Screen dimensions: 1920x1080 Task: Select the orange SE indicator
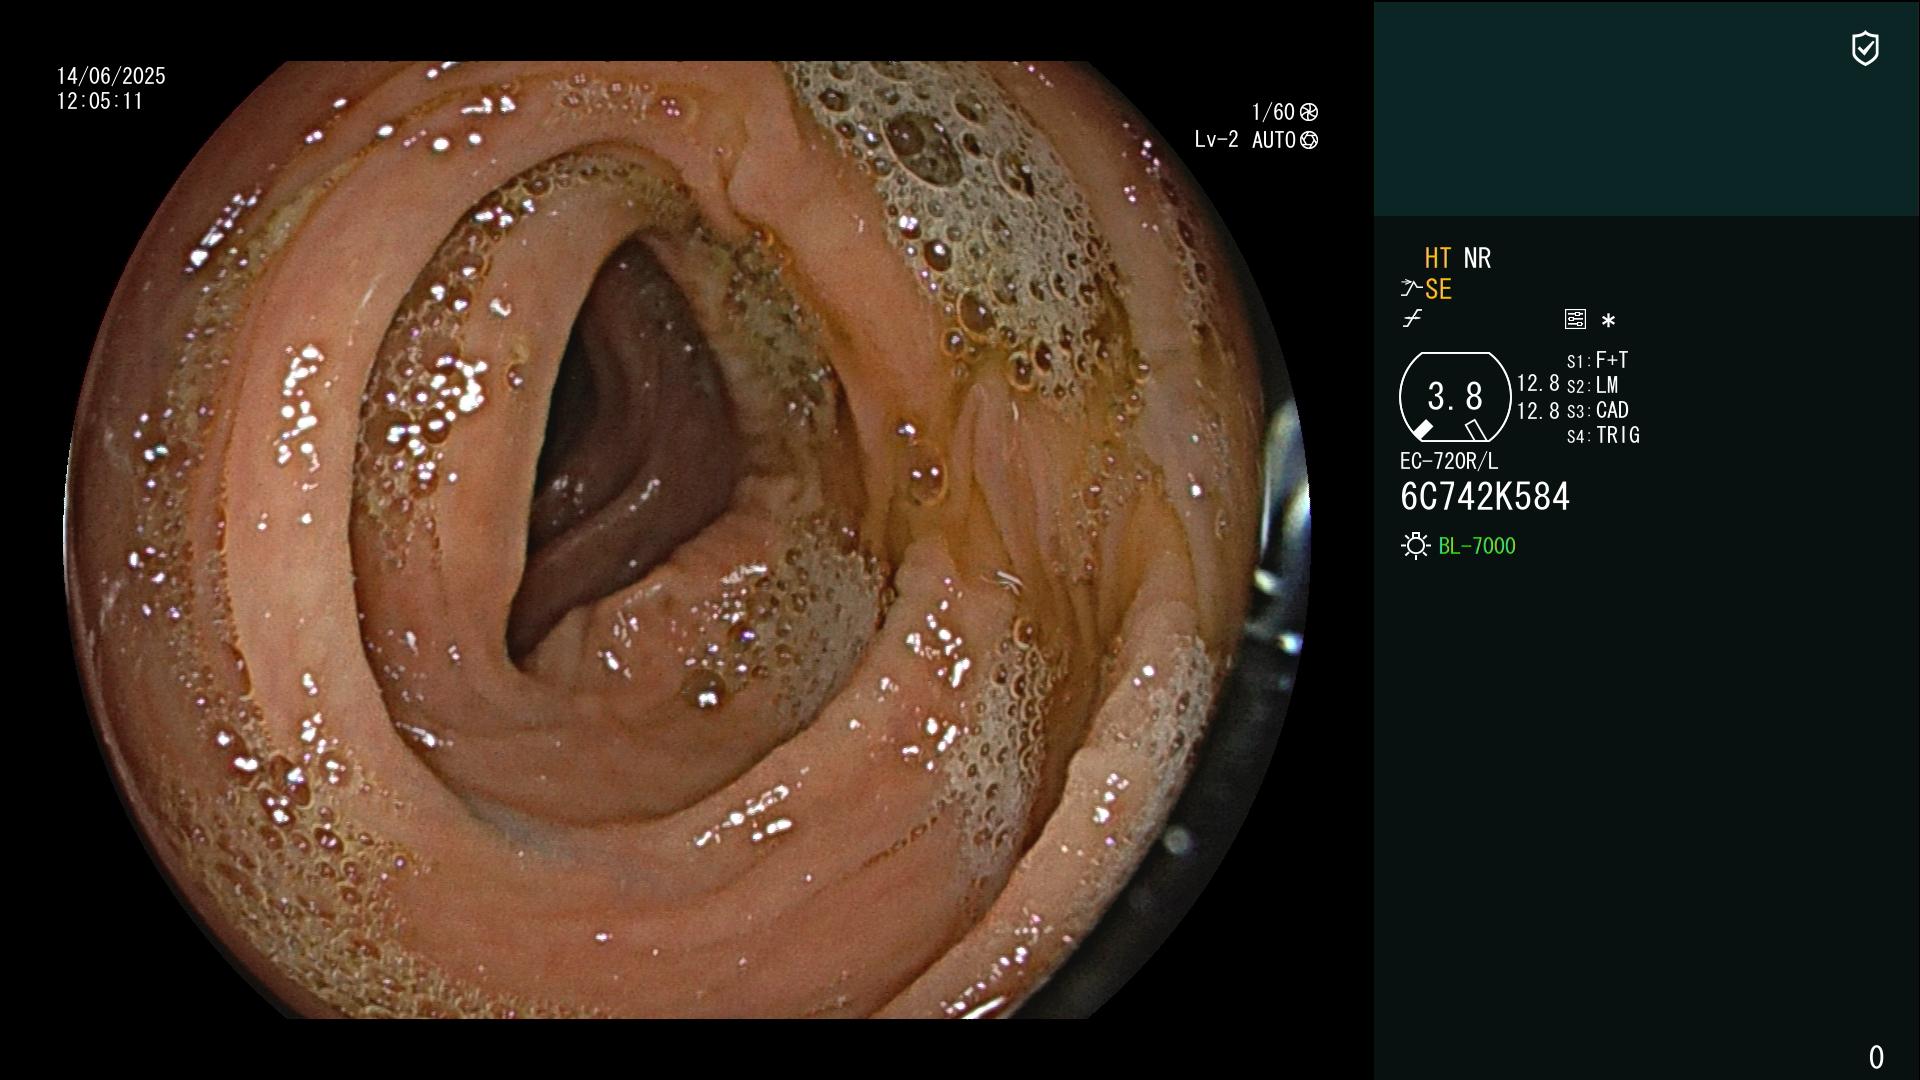click(x=1438, y=290)
